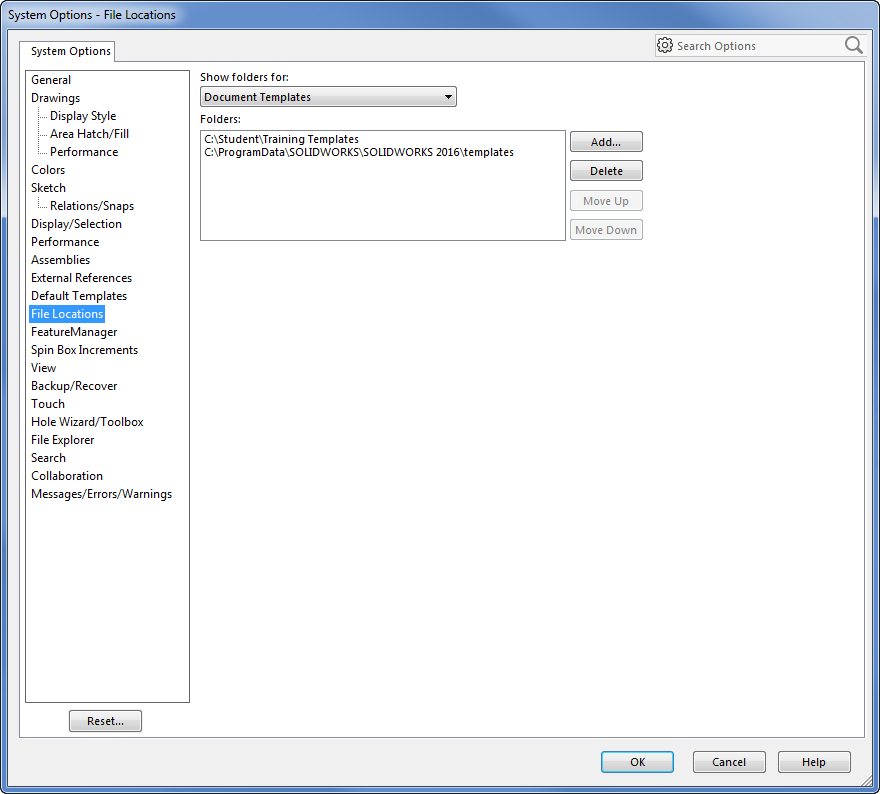Select top-level Performance below Display/Selection

point(65,242)
